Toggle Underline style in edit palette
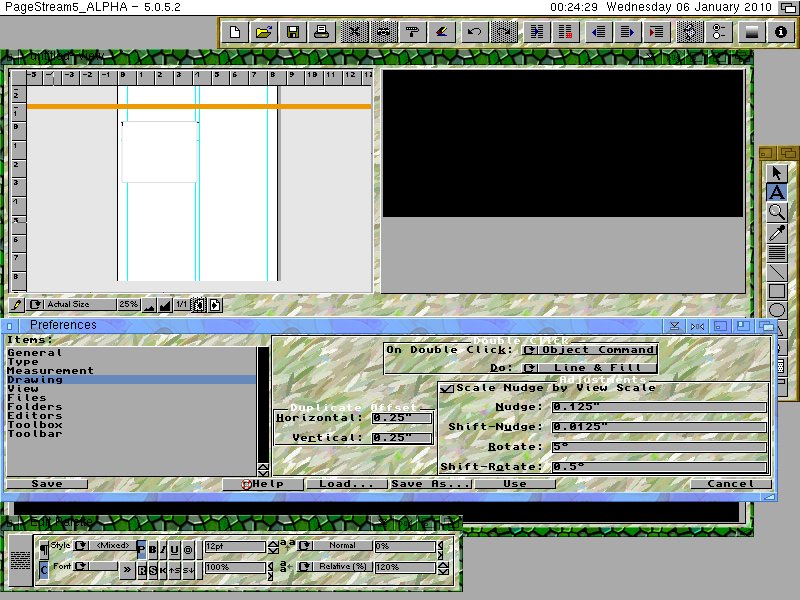The width and height of the screenshot is (800, 600). tap(174, 549)
